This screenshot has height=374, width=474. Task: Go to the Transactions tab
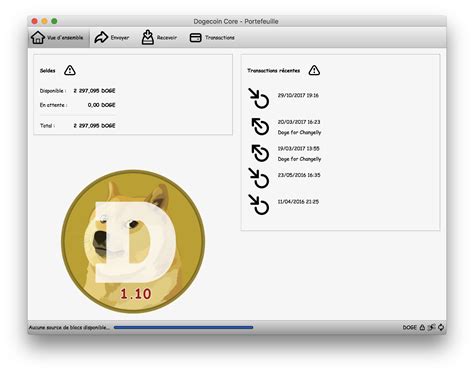(212, 38)
